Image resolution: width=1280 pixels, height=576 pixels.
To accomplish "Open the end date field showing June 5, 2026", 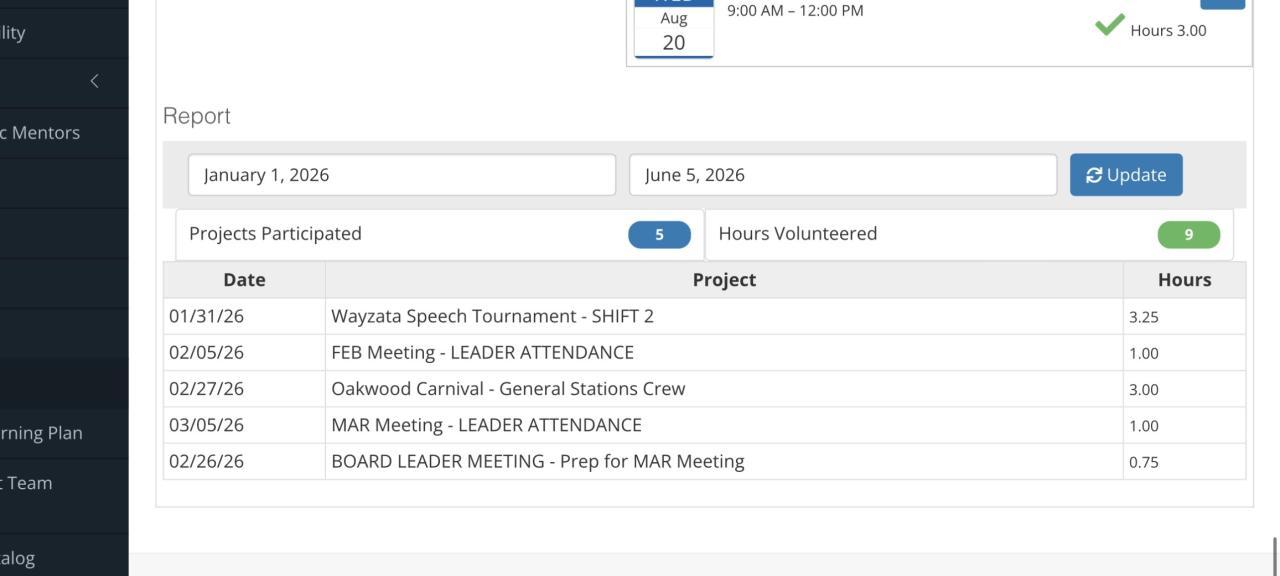I will coord(842,175).
